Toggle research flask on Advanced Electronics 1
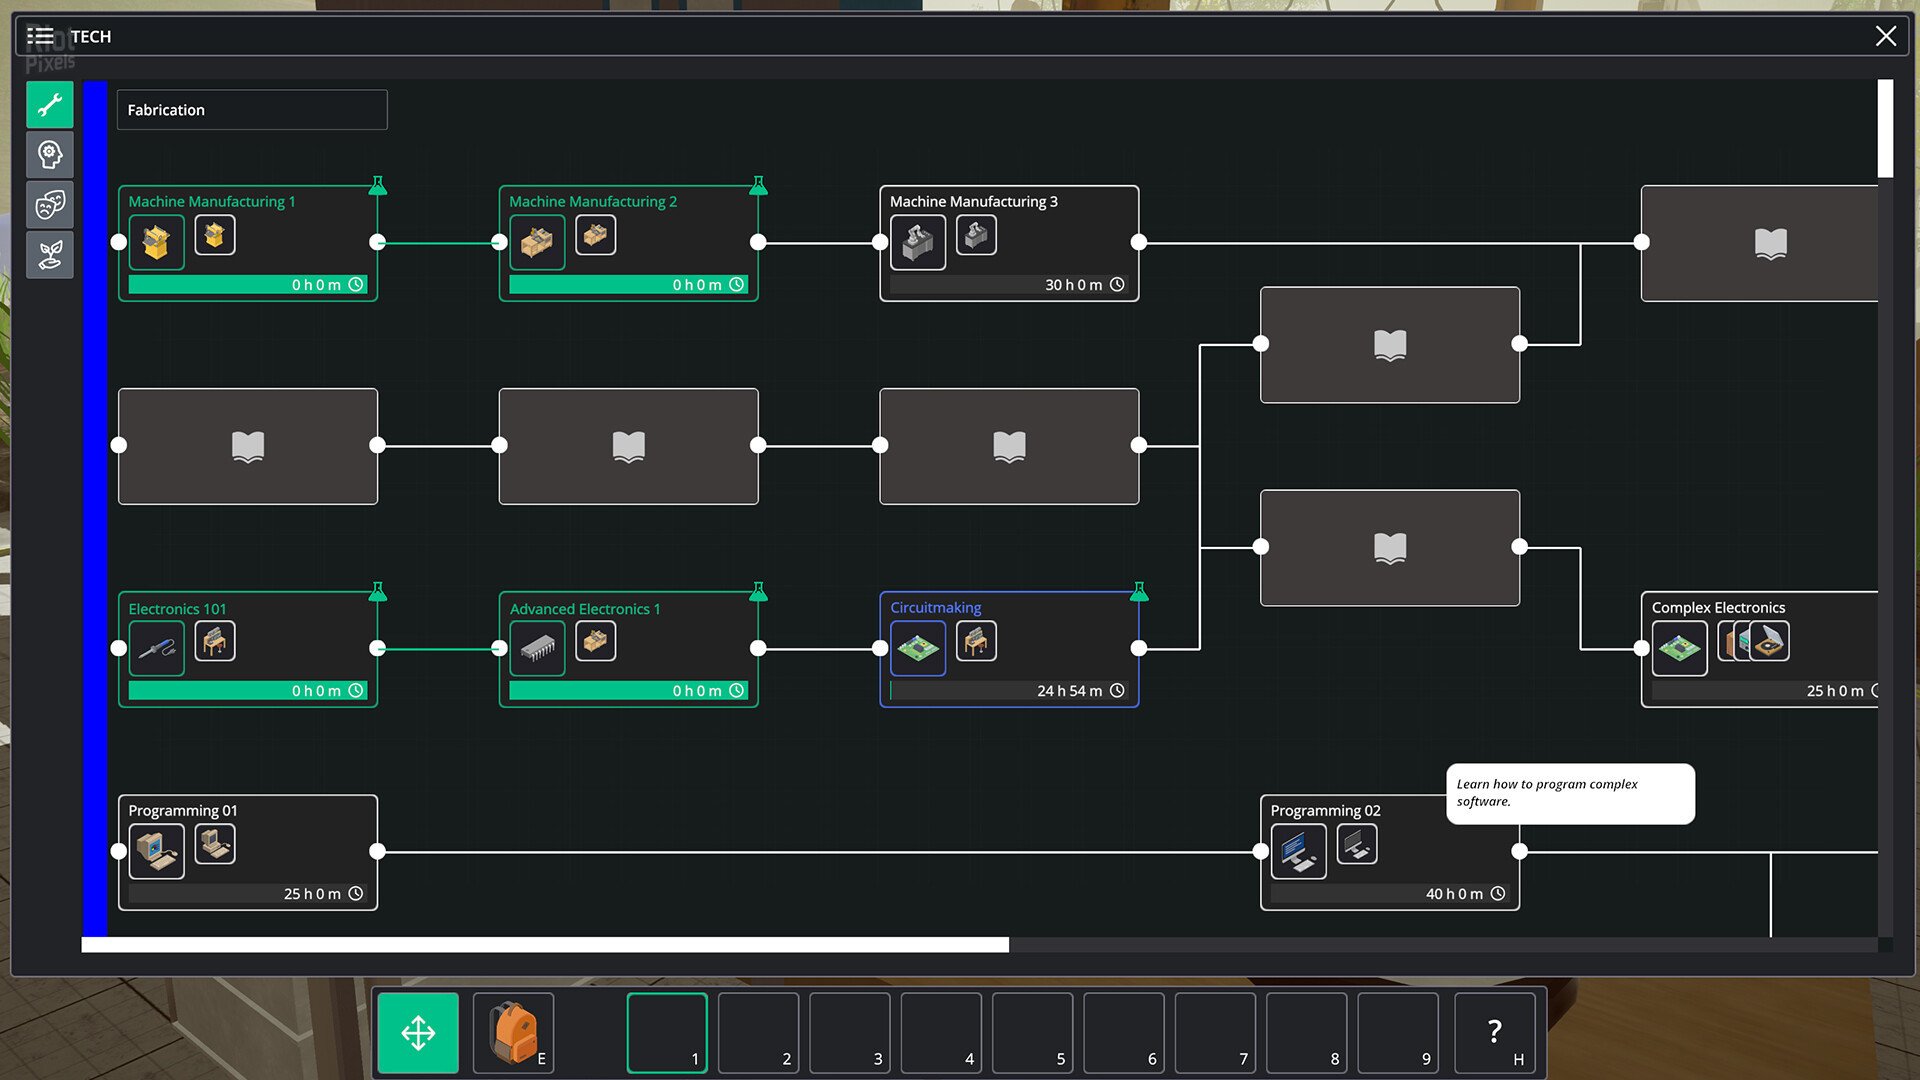 point(759,592)
